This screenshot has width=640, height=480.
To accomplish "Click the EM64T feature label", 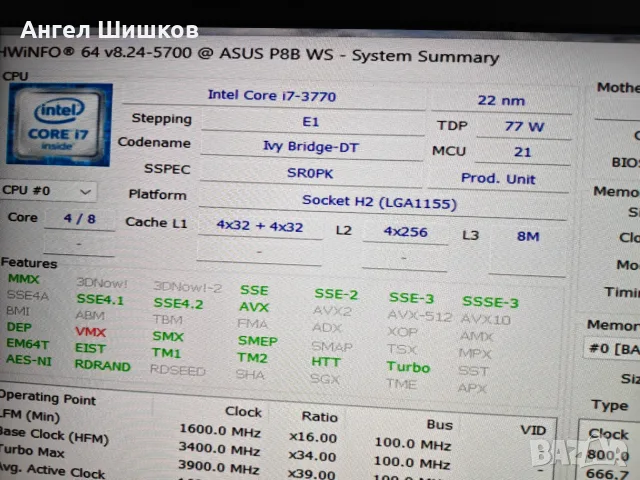I will [x=27, y=344].
